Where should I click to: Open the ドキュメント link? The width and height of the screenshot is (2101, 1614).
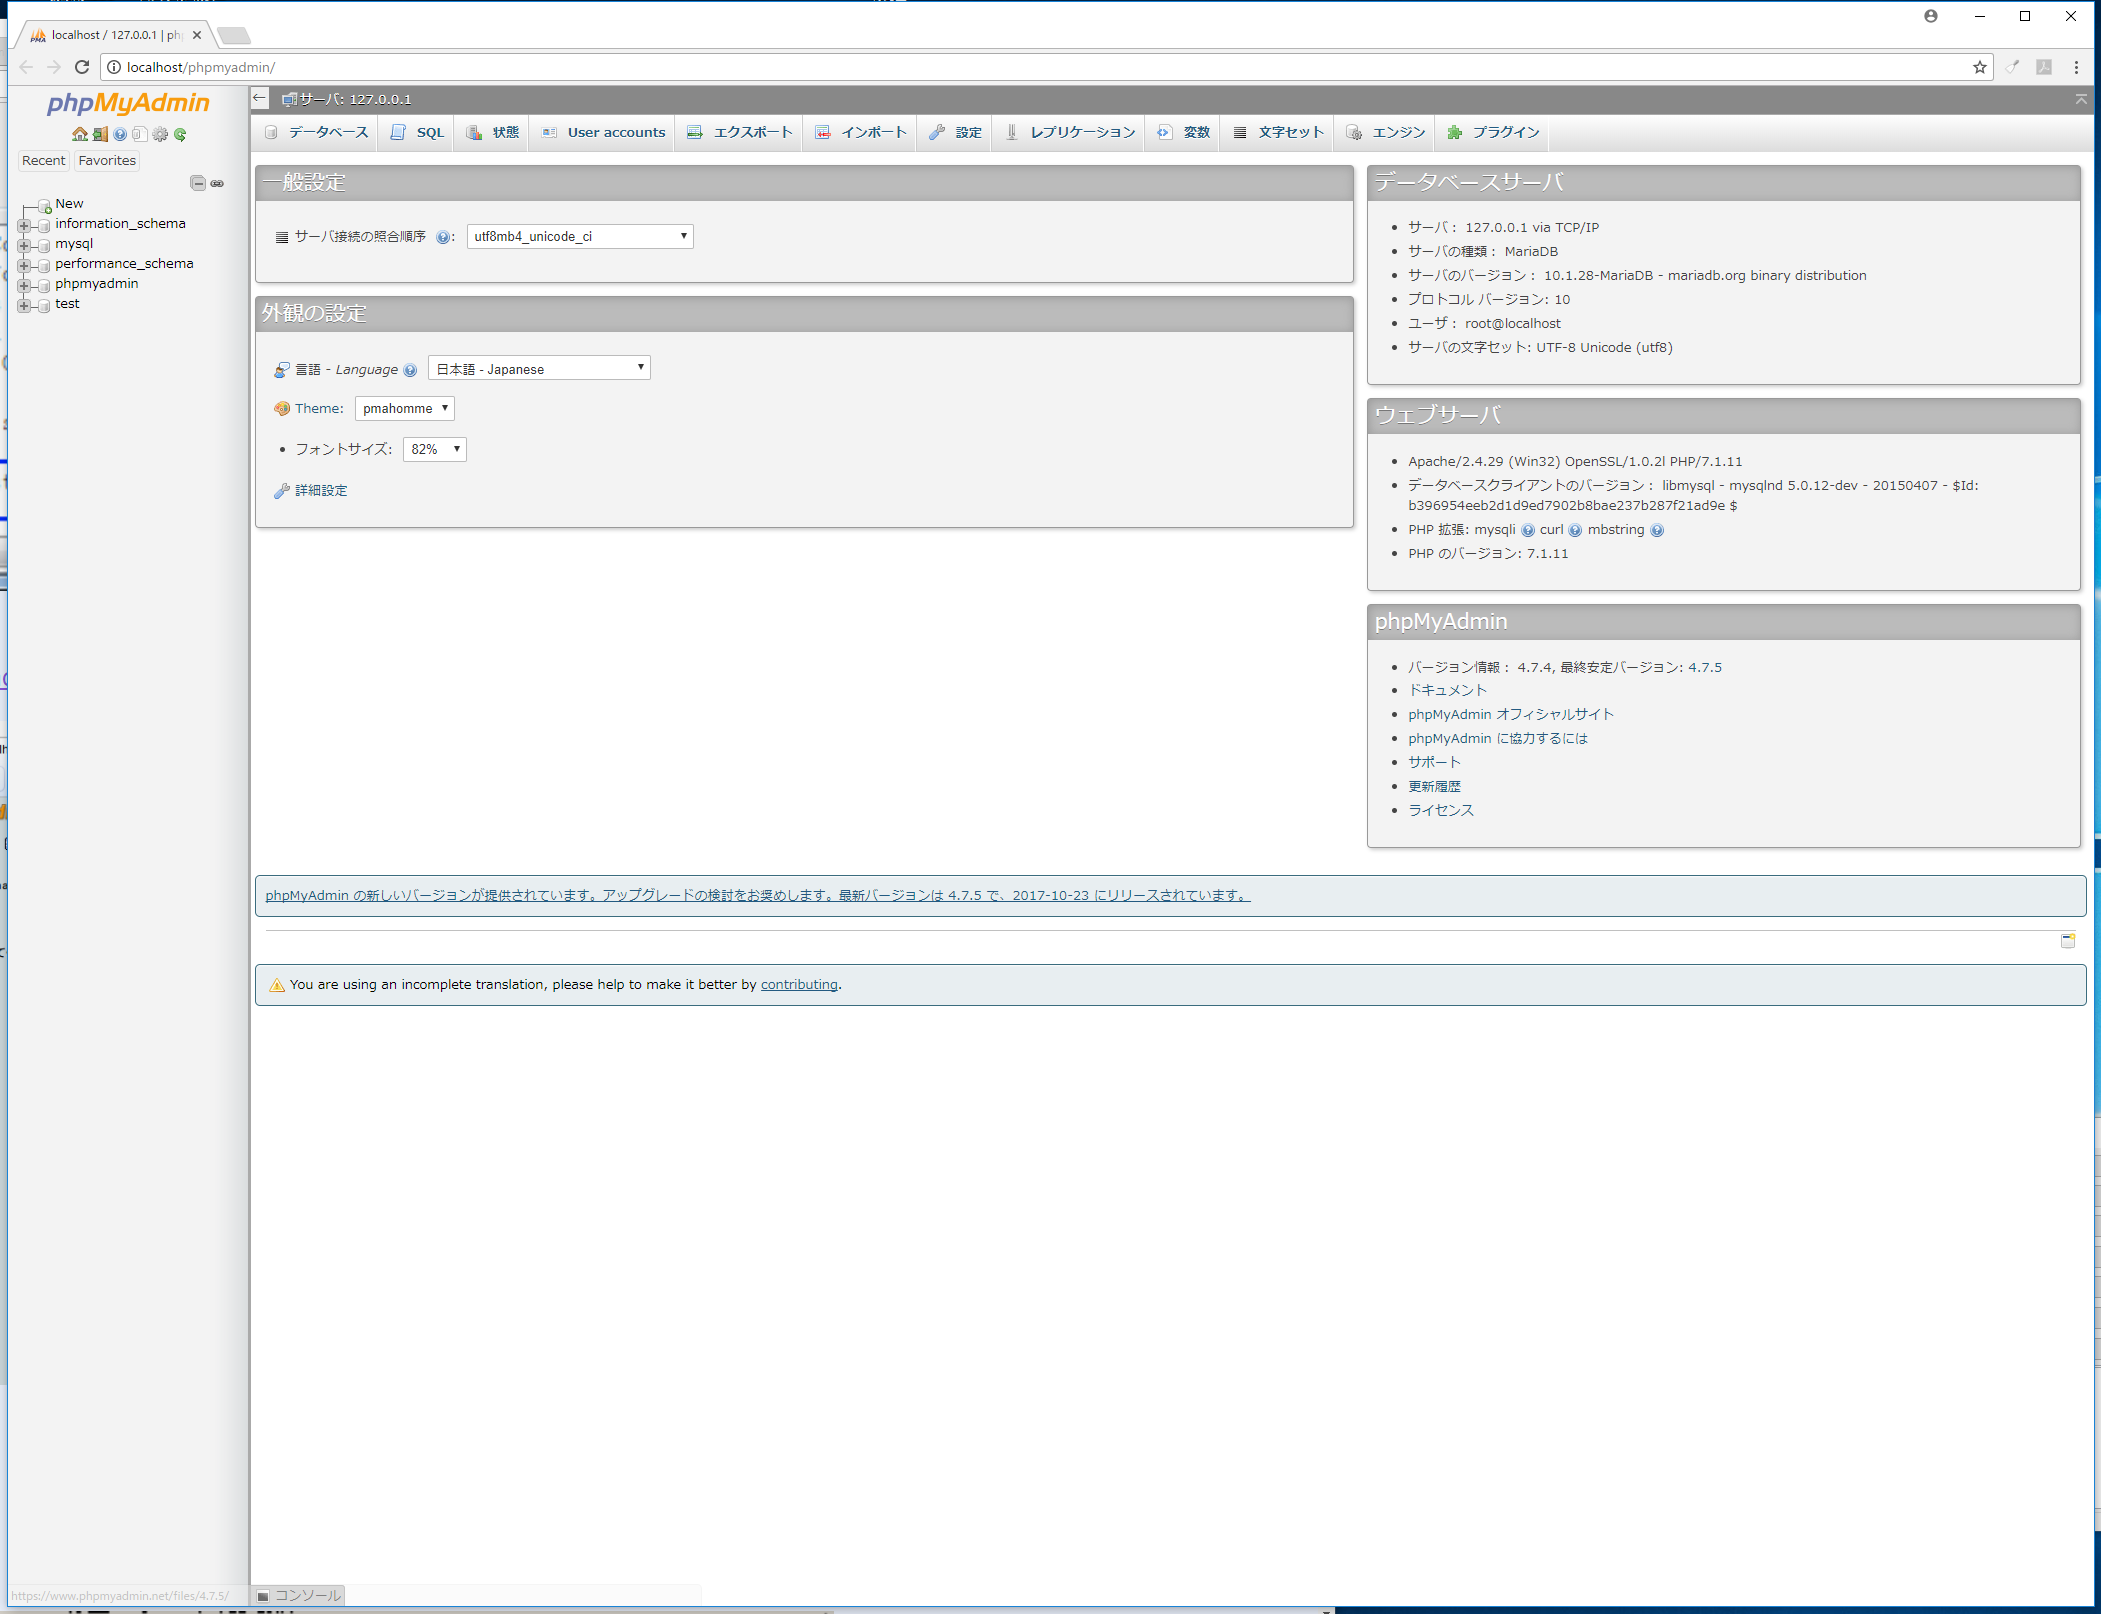[x=1447, y=691]
